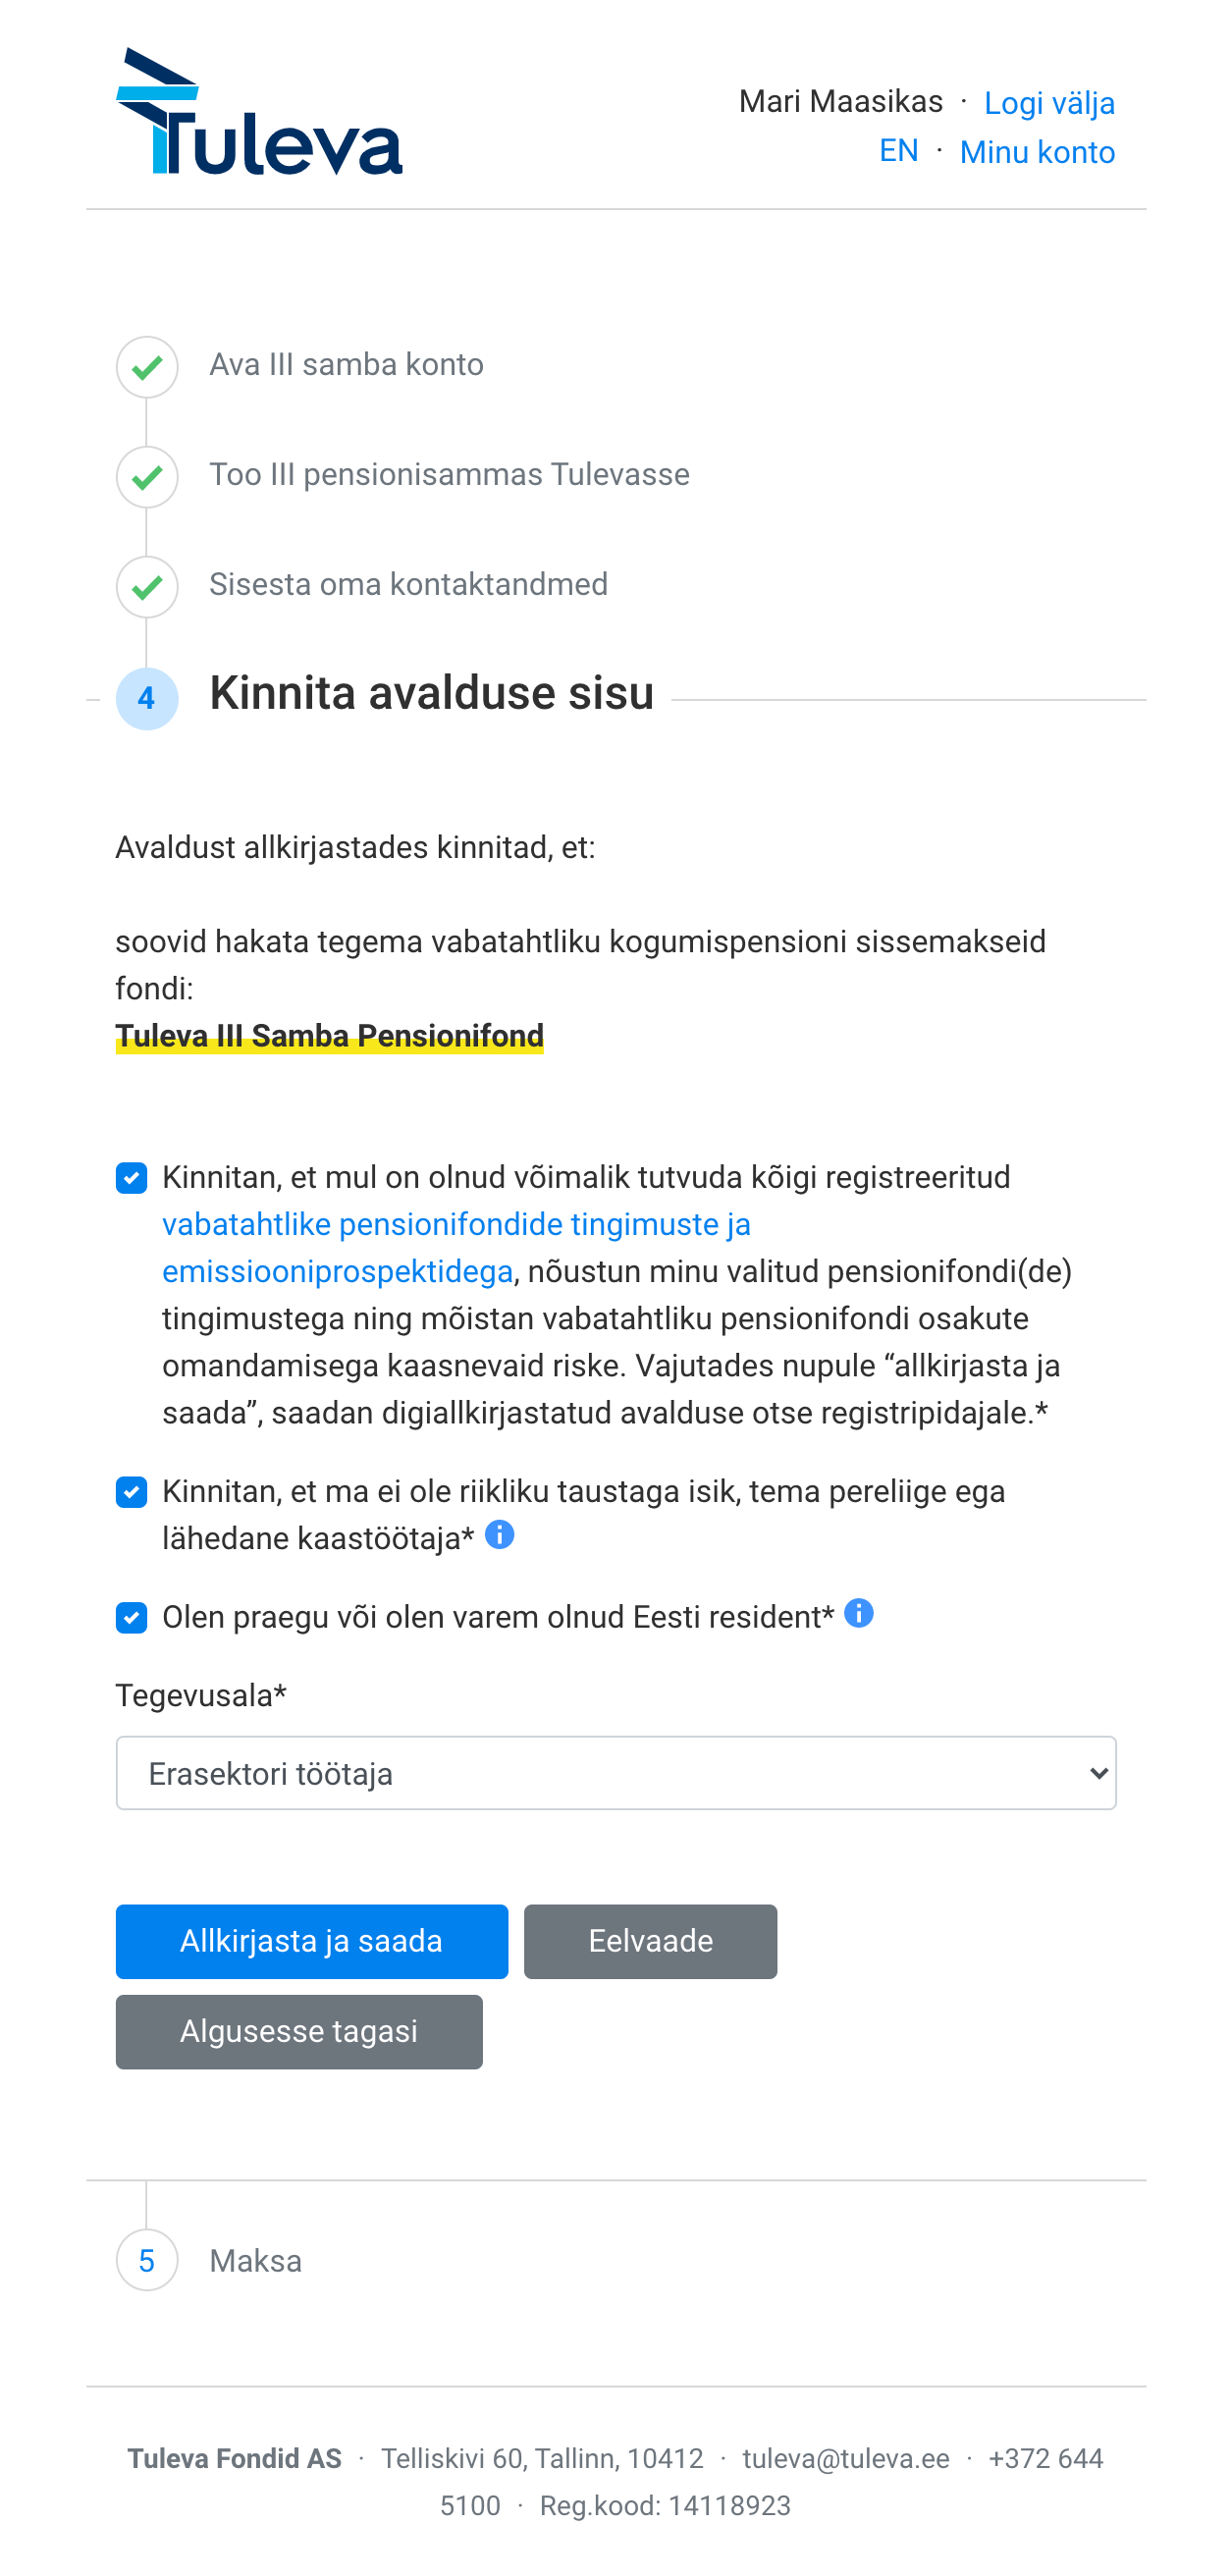Click the checkmark for Sisesta oma kontaktandmed
This screenshot has width=1231, height=2576.
tap(147, 587)
